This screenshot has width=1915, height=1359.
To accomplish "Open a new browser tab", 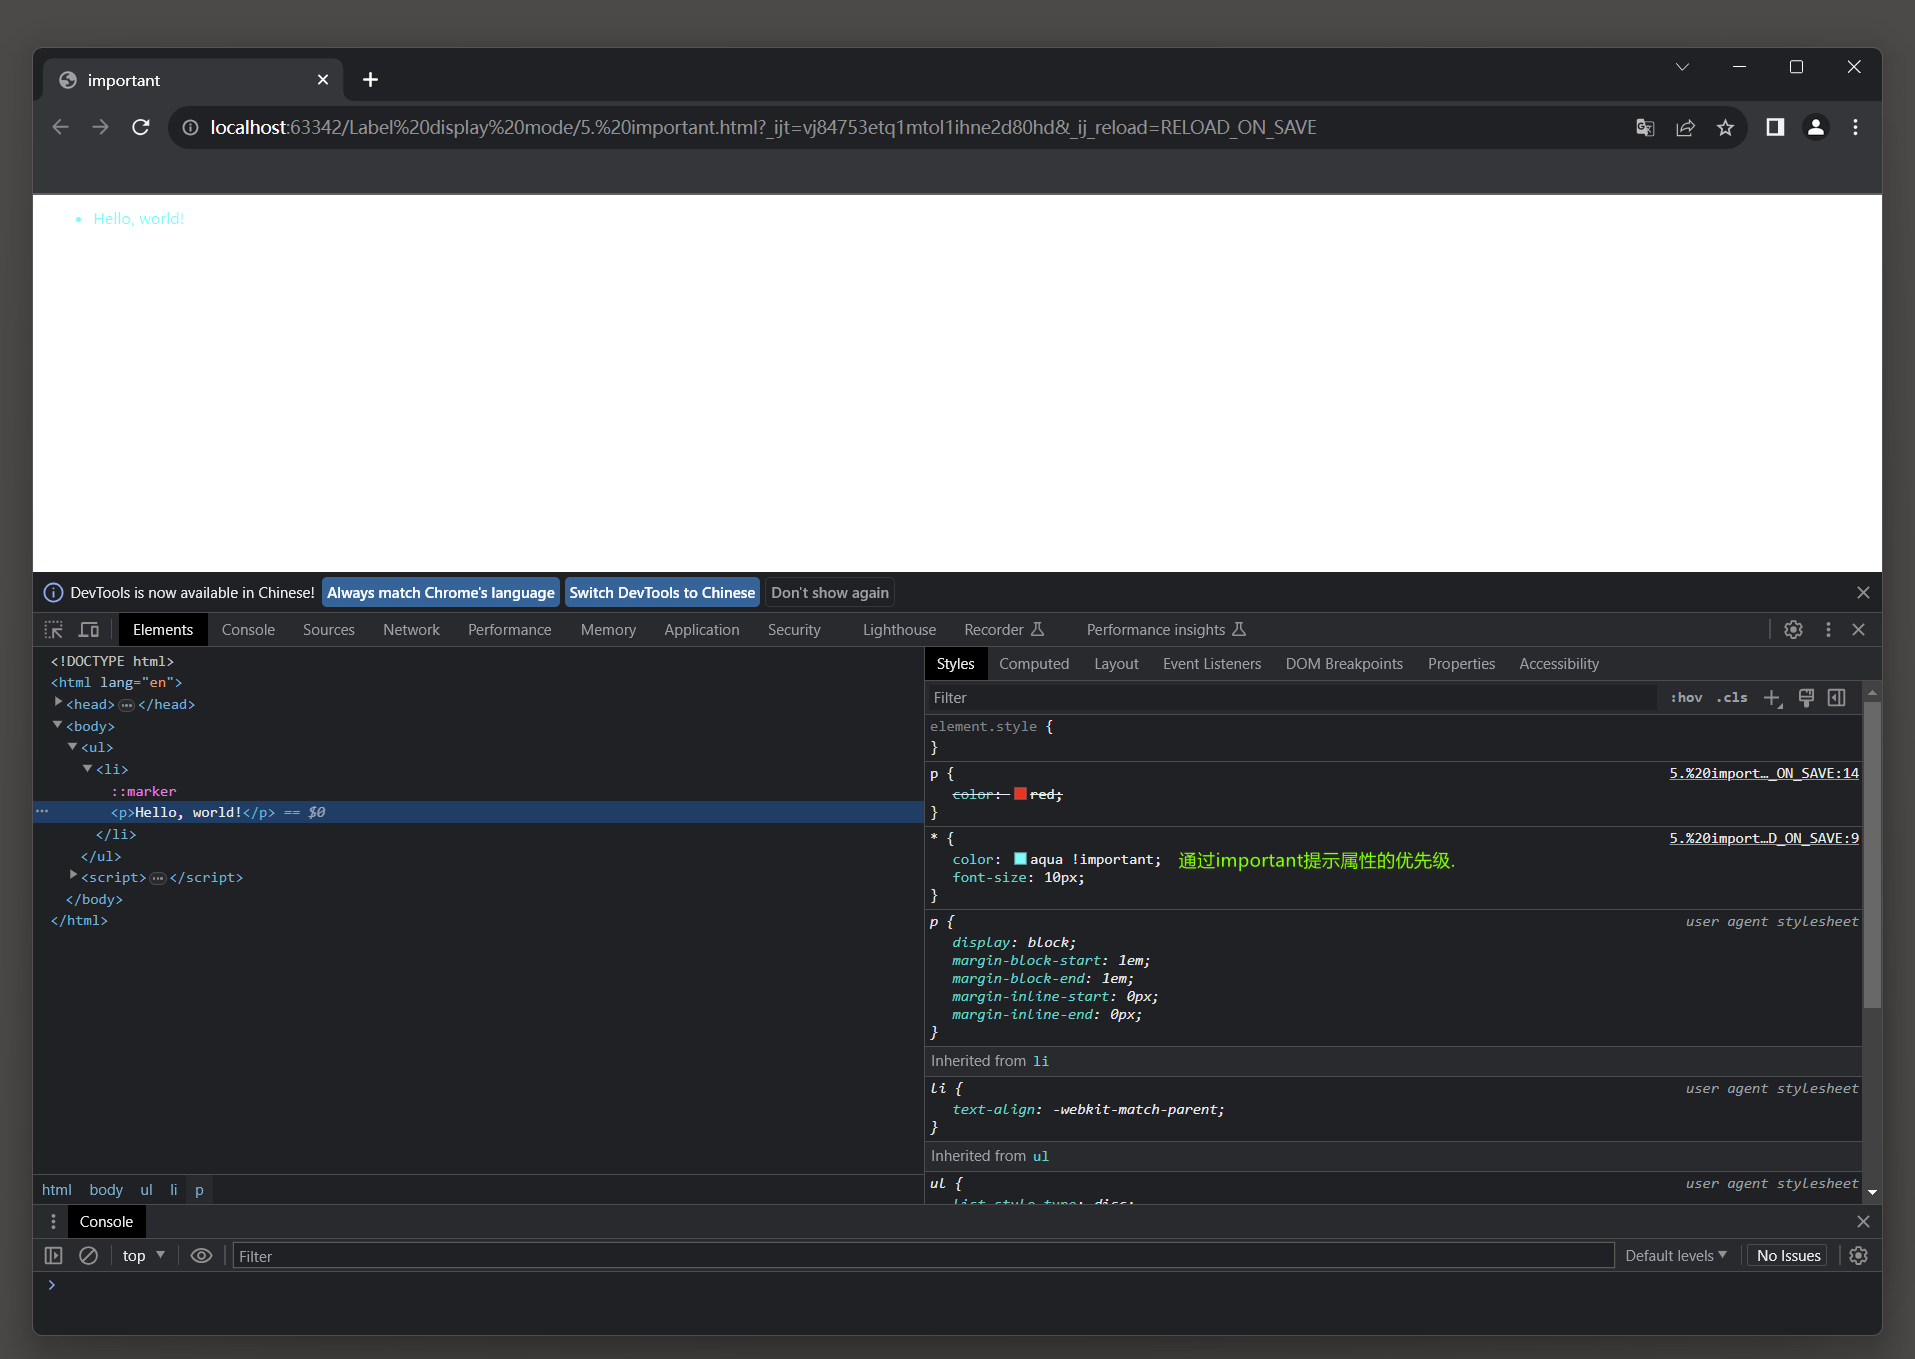I will point(370,80).
